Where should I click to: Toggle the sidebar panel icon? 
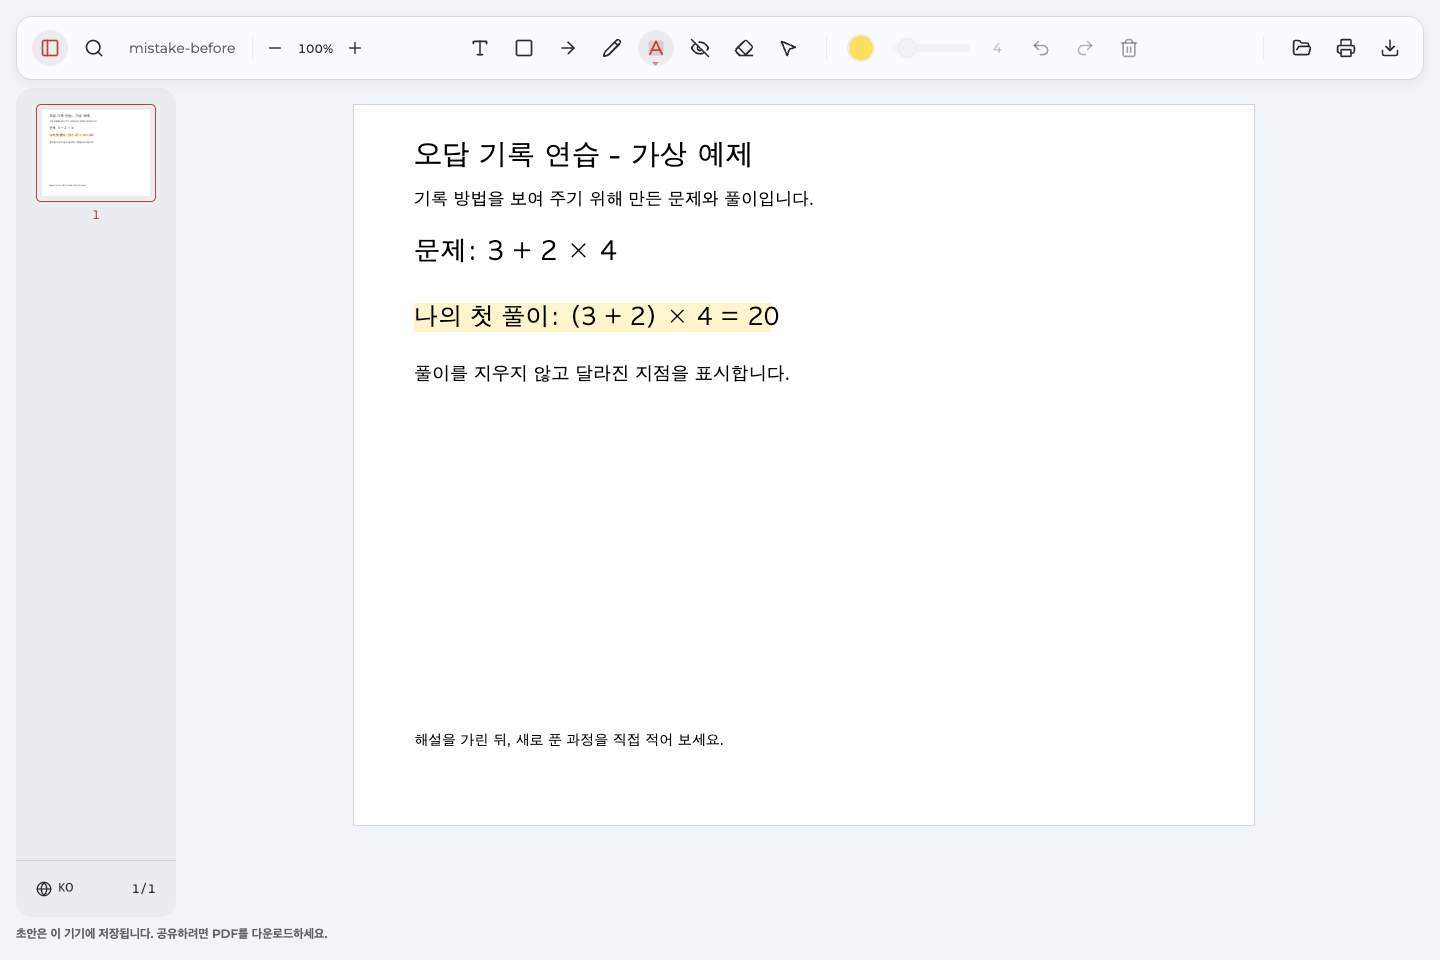(x=50, y=48)
